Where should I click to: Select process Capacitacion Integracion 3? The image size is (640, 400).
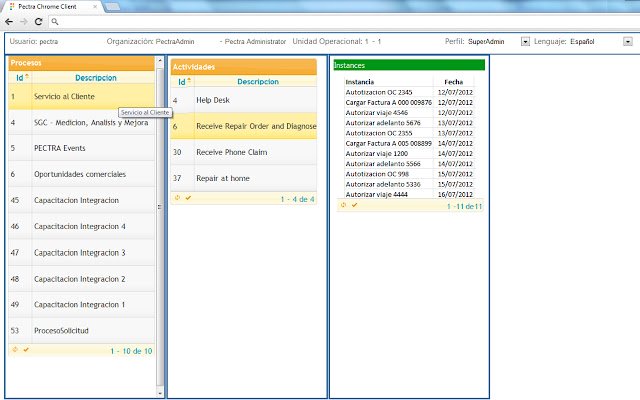point(81,253)
